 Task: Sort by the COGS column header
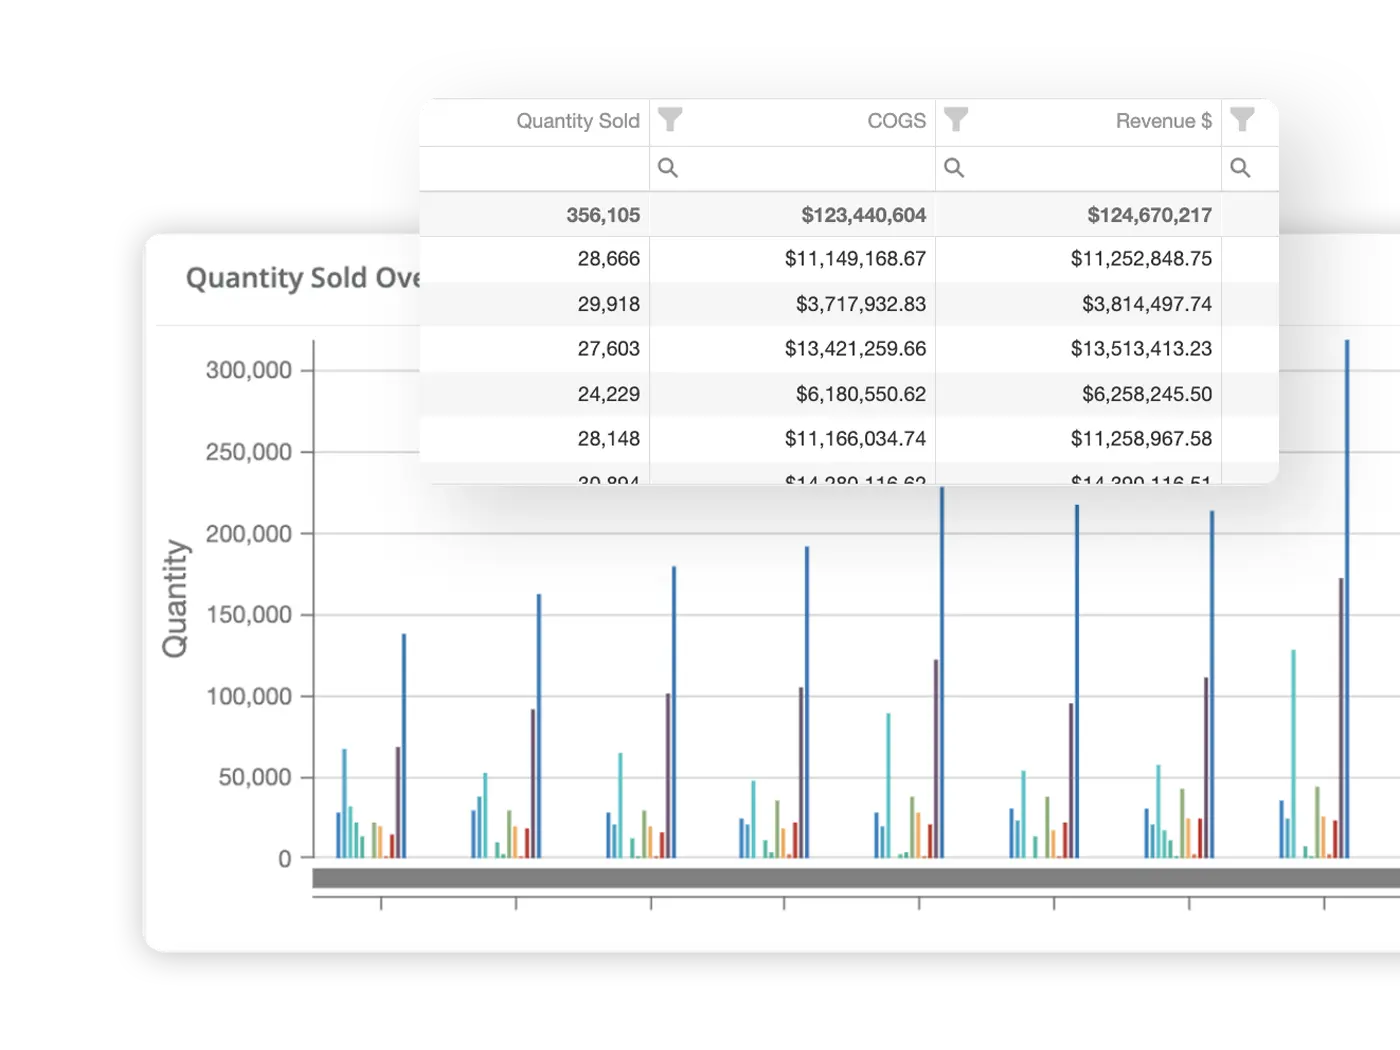895,120
